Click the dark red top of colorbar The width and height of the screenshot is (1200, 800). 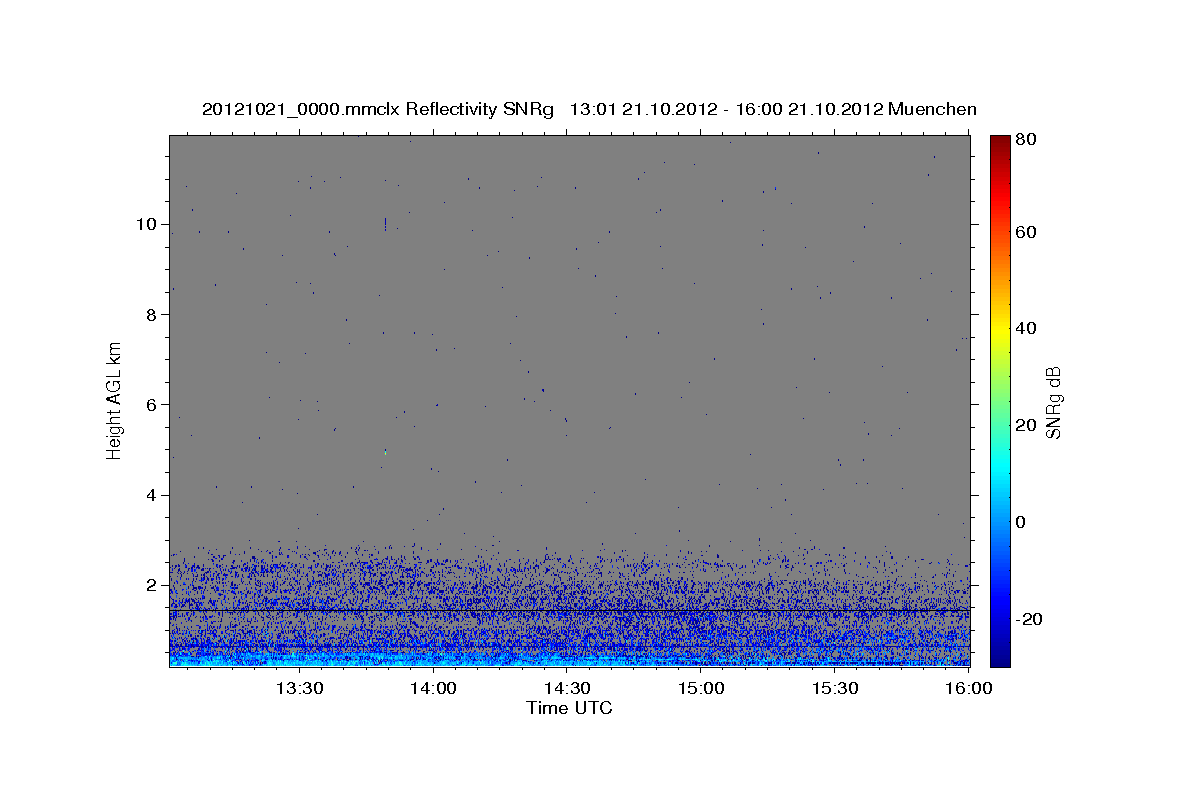(1000, 142)
